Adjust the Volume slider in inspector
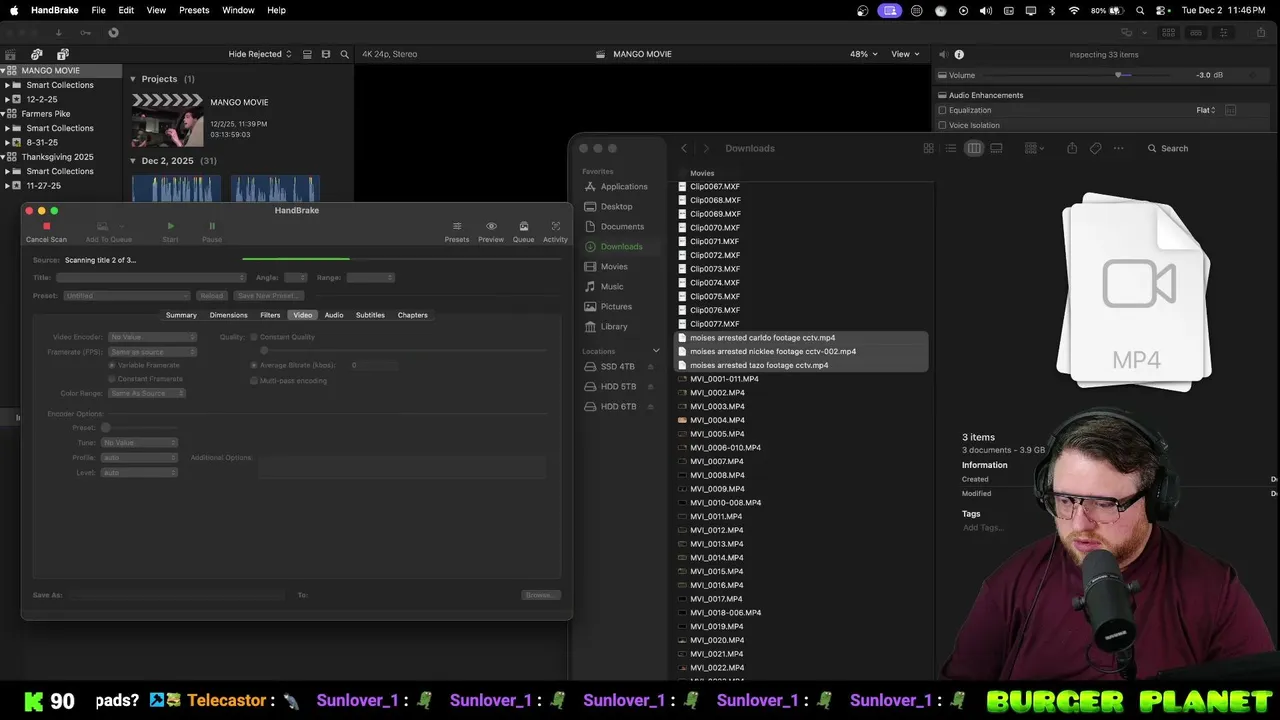 coord(1119,75)
